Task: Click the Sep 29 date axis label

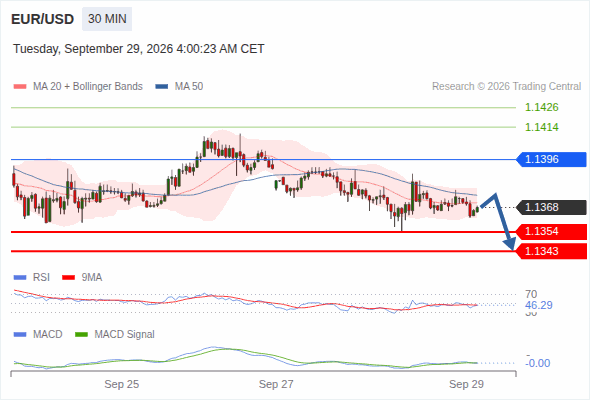Action: tap(466, 384)
